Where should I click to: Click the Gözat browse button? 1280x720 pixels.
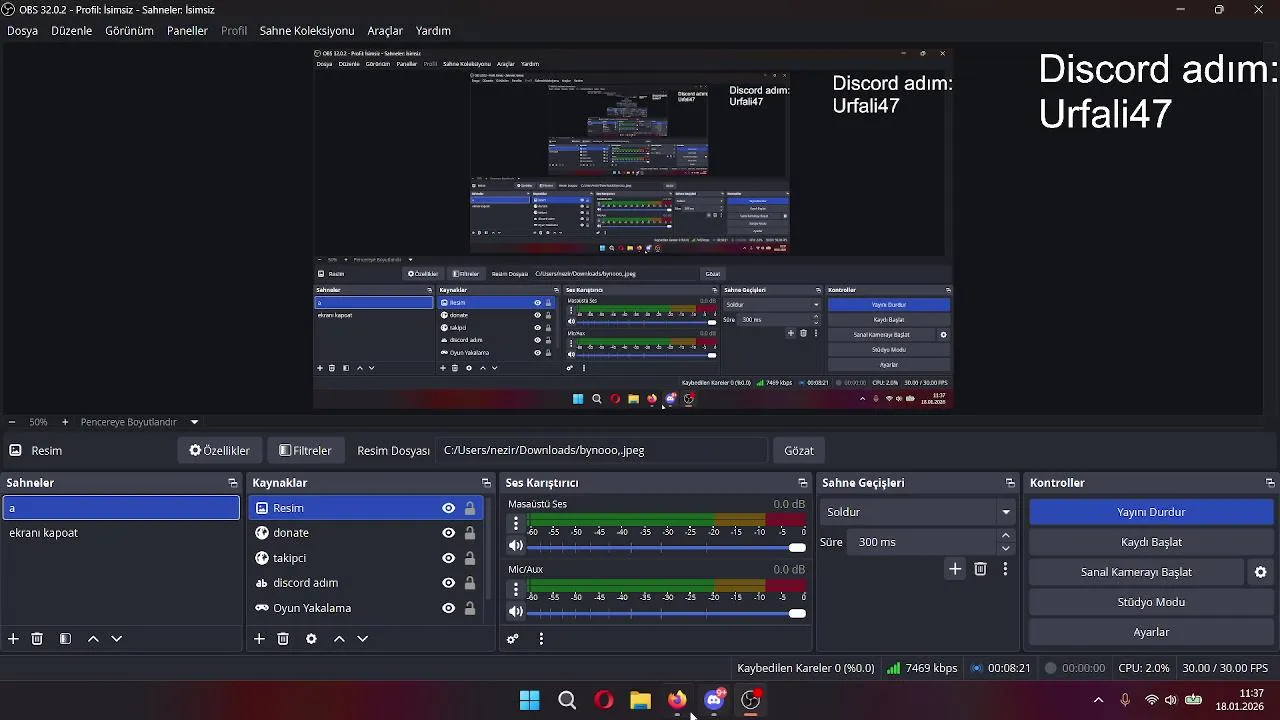[798, 450]
